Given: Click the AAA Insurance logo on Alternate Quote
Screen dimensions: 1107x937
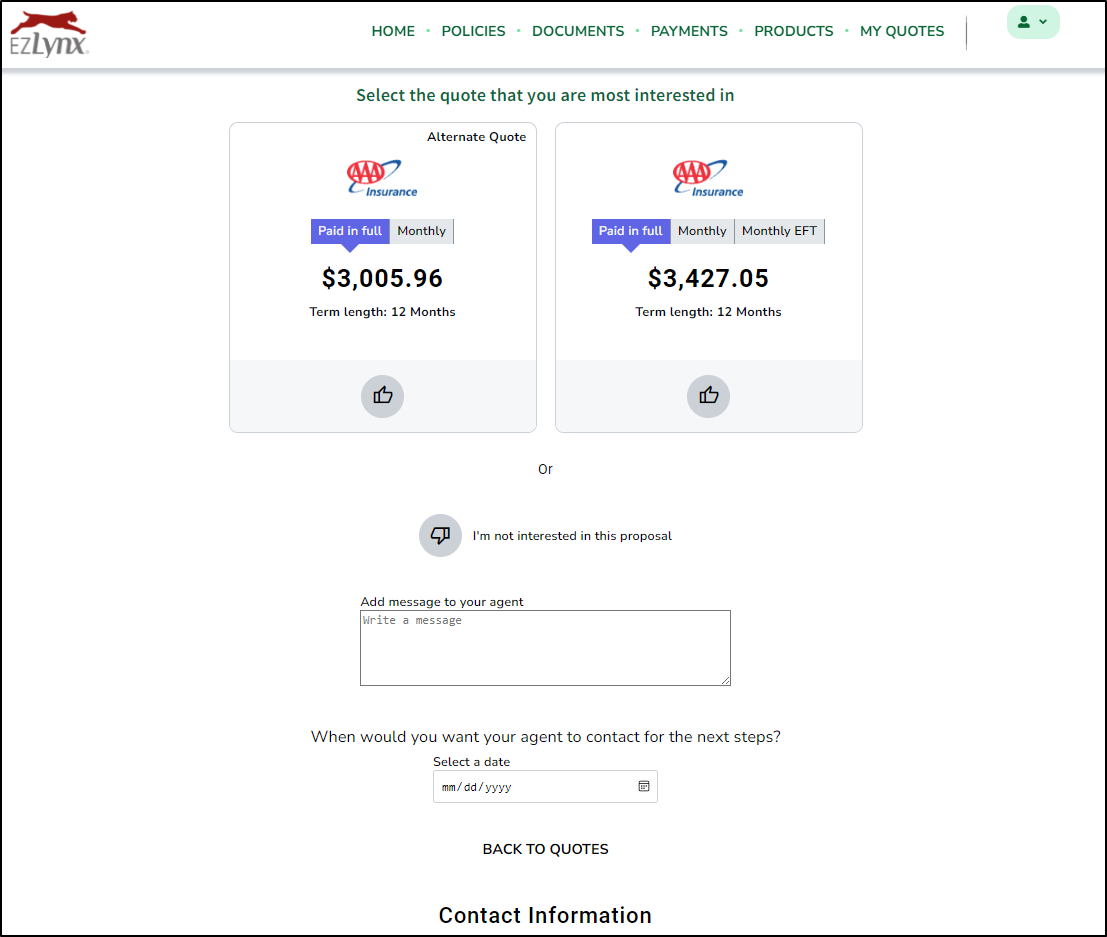Looking at the screenshot, I should pyautogui.click(x=382, y=178).
